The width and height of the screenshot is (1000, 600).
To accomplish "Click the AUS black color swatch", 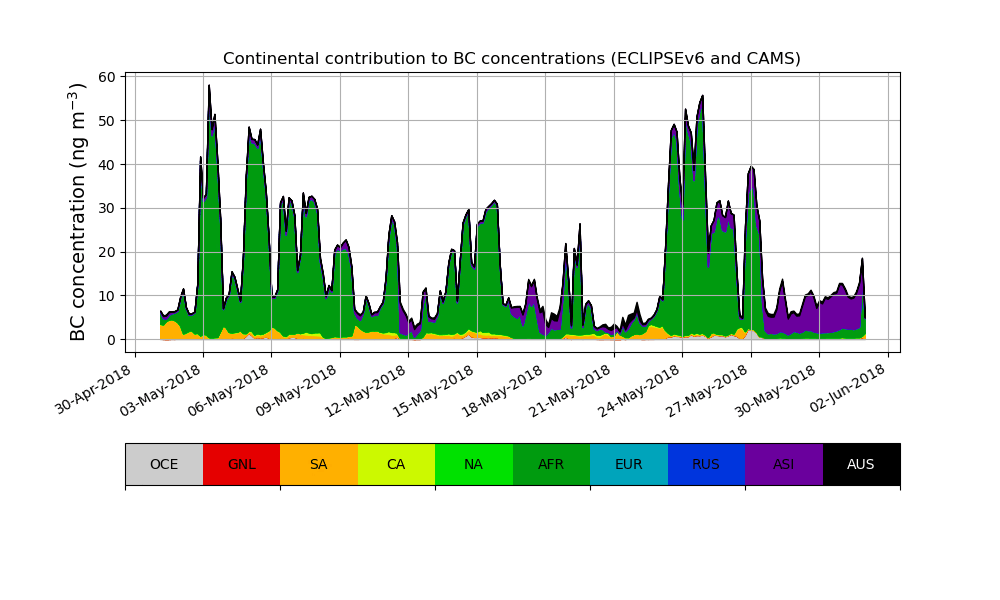I will coord(862,464).
